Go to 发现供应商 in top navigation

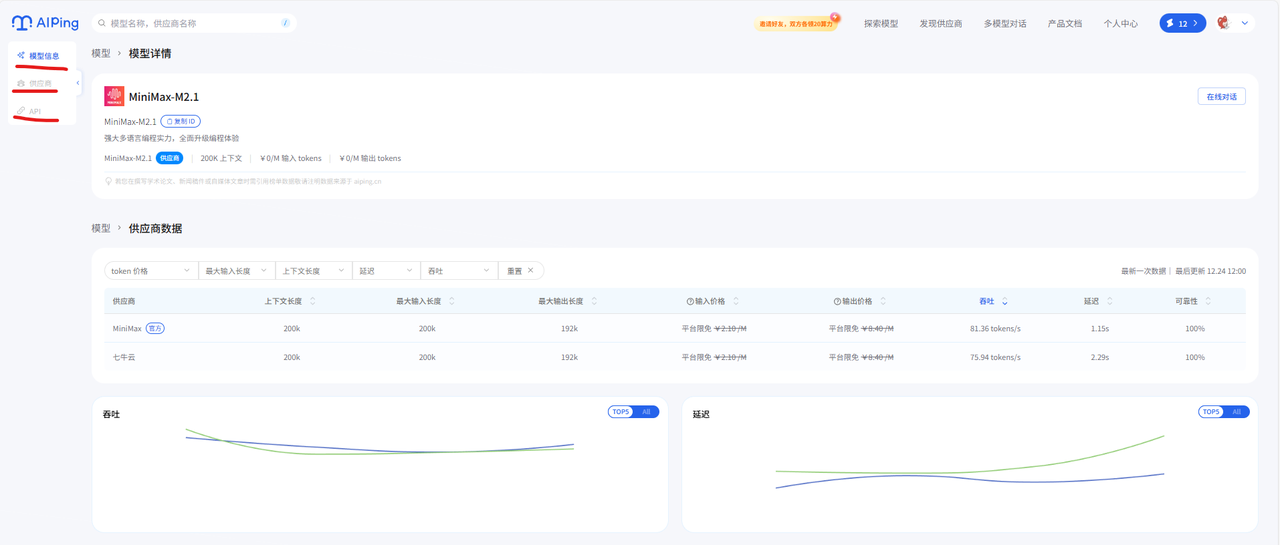coord(941,23)
